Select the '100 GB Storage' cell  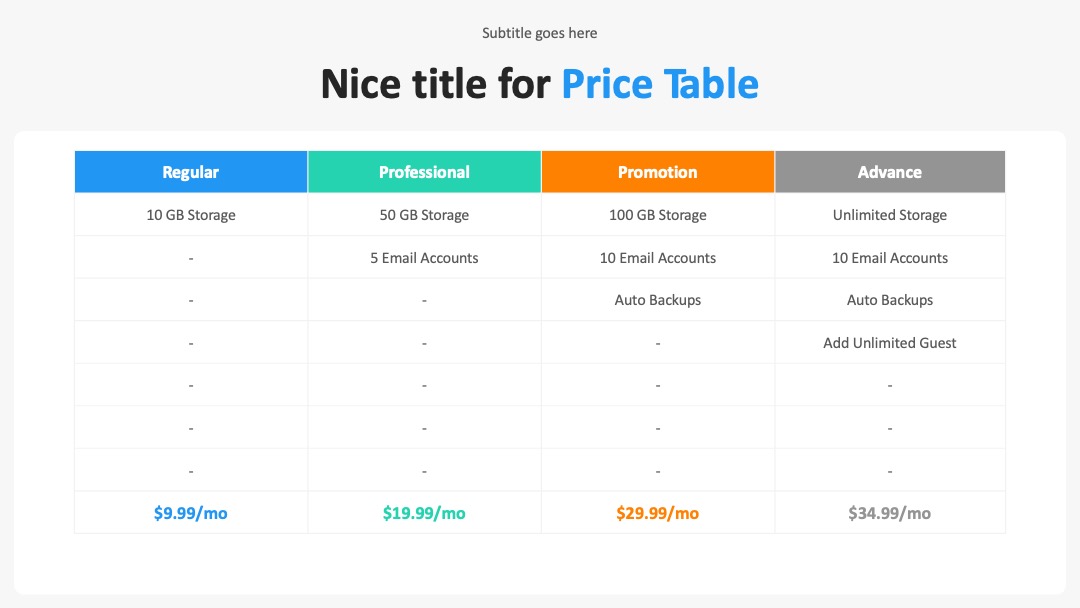658,215
